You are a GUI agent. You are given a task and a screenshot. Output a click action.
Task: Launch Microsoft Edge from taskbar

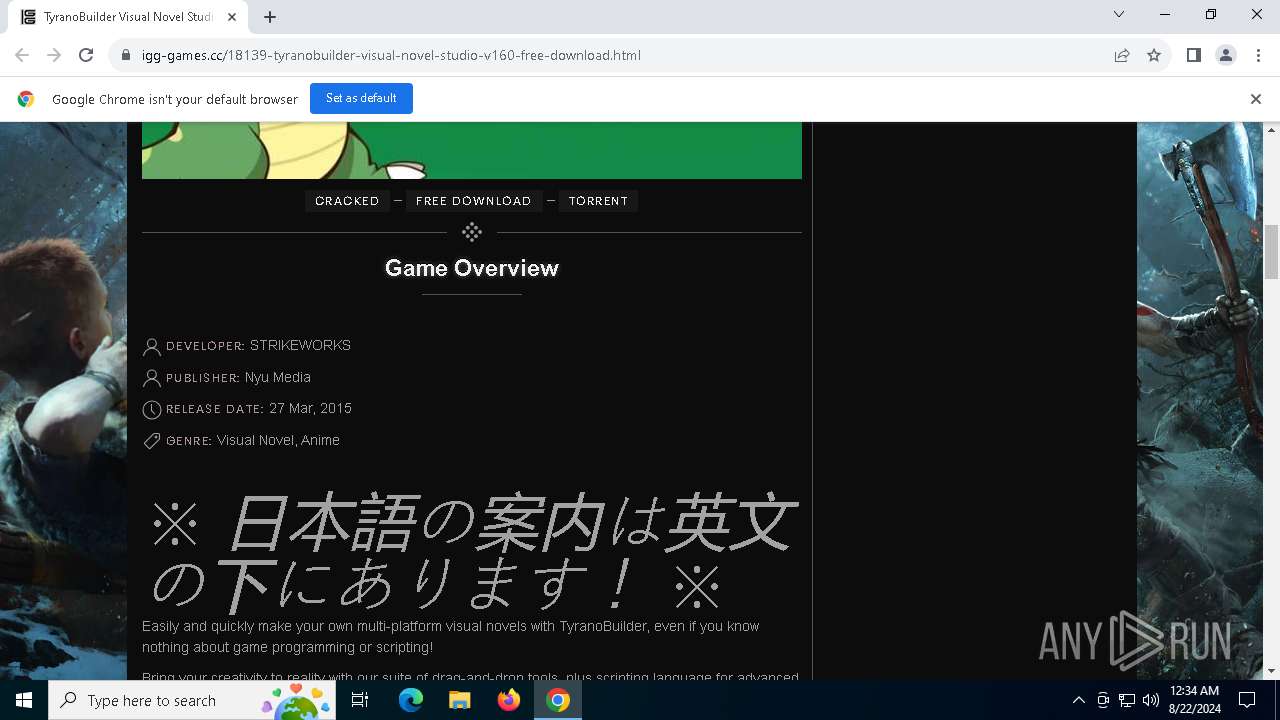point(411,700)
